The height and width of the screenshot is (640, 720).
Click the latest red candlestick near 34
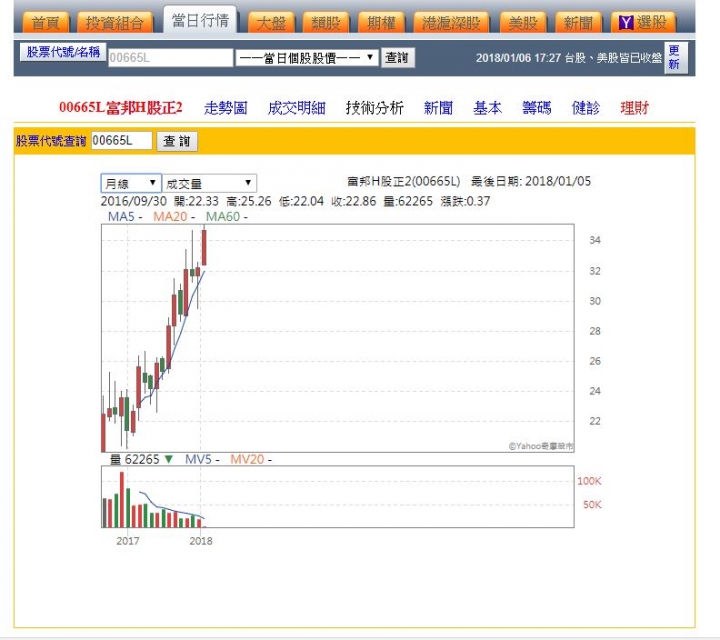click(x=204, y=247)
